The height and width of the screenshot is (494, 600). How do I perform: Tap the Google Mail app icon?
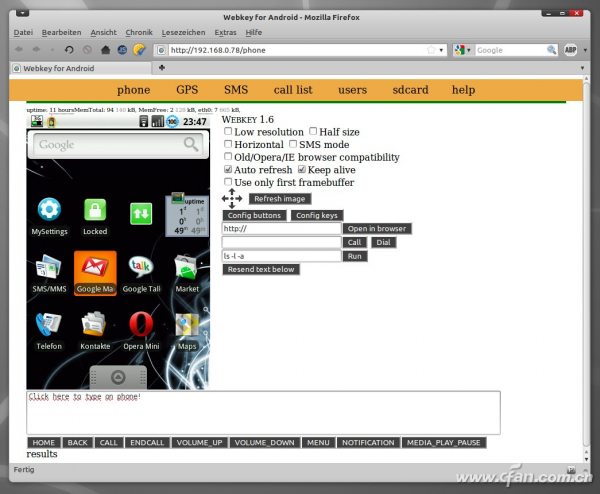(x=95, y=273)
